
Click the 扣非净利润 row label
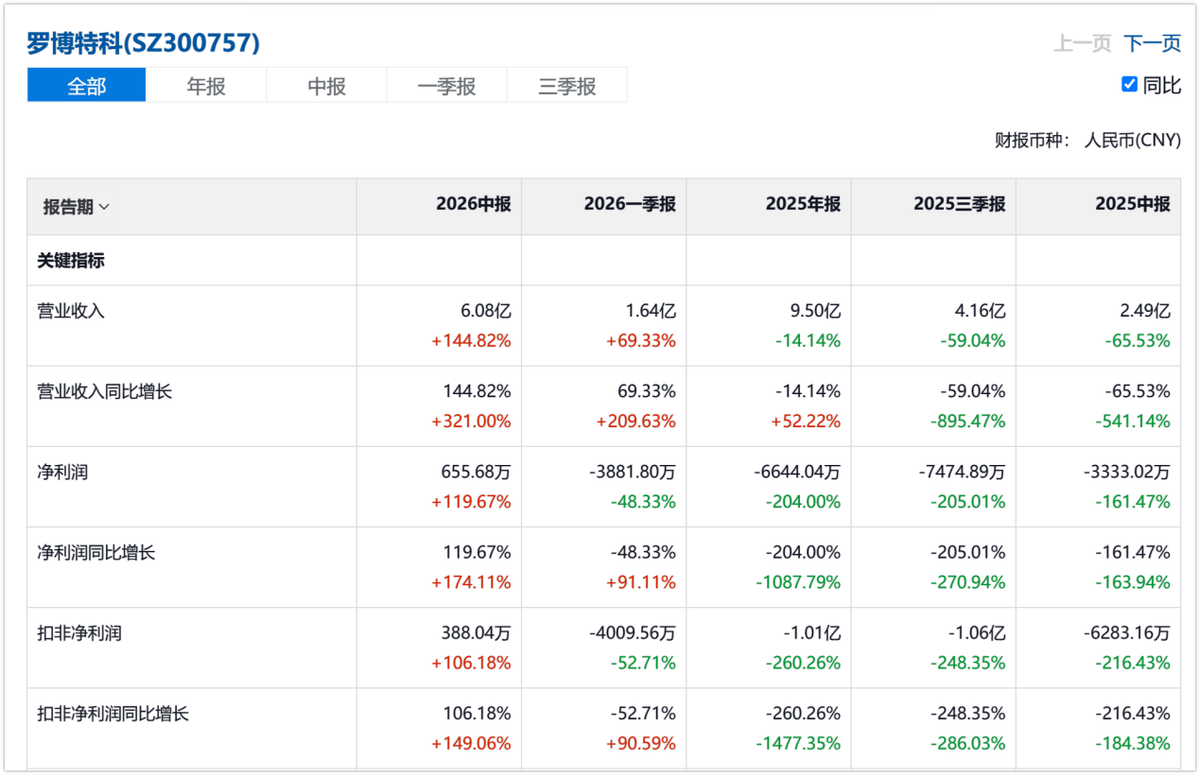point(80,633)
